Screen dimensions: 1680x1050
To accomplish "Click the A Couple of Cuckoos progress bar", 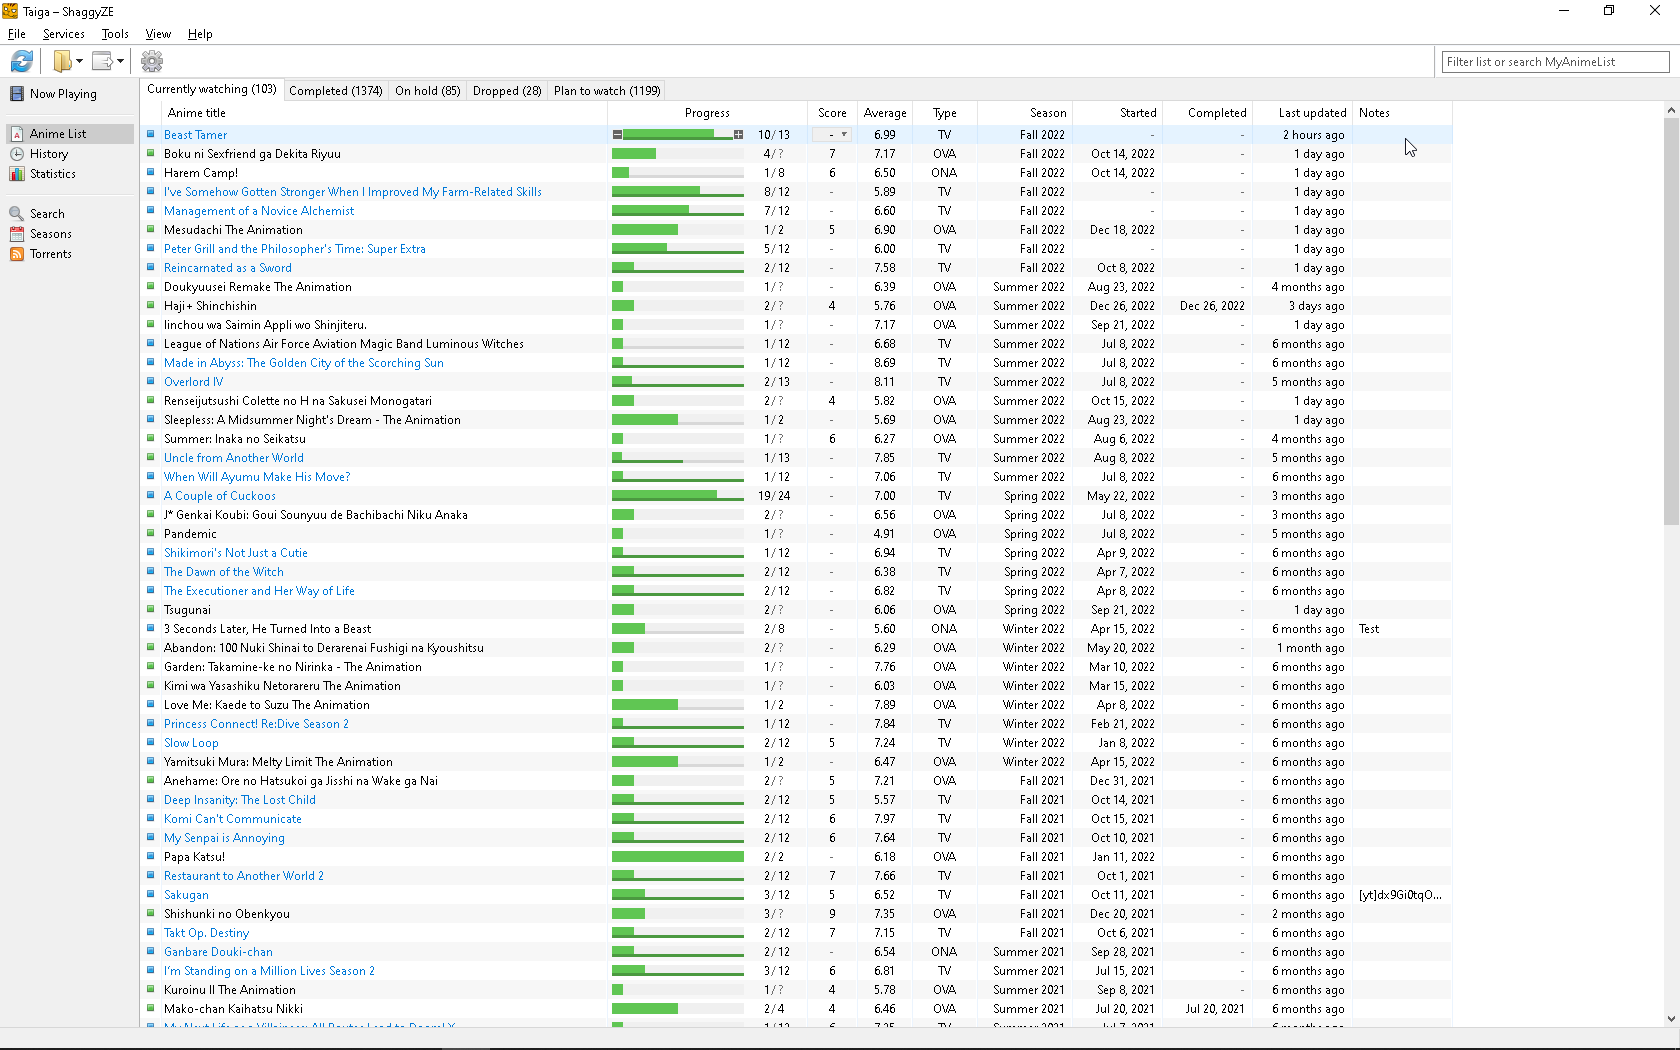I will [677, 496].
